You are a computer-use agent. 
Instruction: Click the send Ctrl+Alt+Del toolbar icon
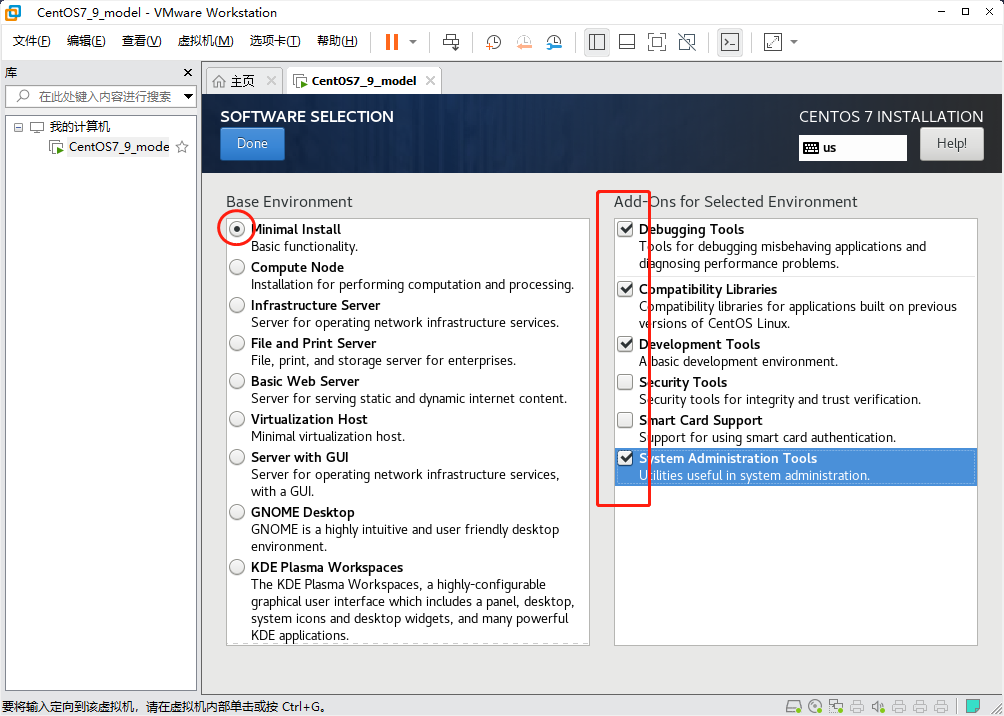pyautogui.click(x=451, y=42)
